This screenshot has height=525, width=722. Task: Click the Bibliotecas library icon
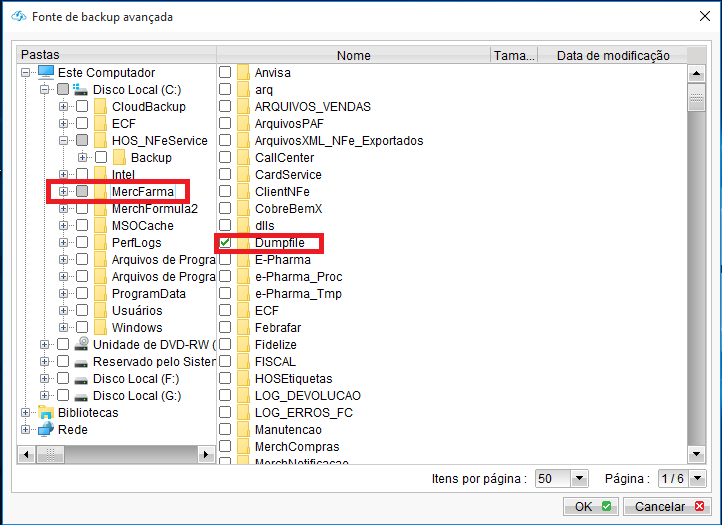click(46, 413)
